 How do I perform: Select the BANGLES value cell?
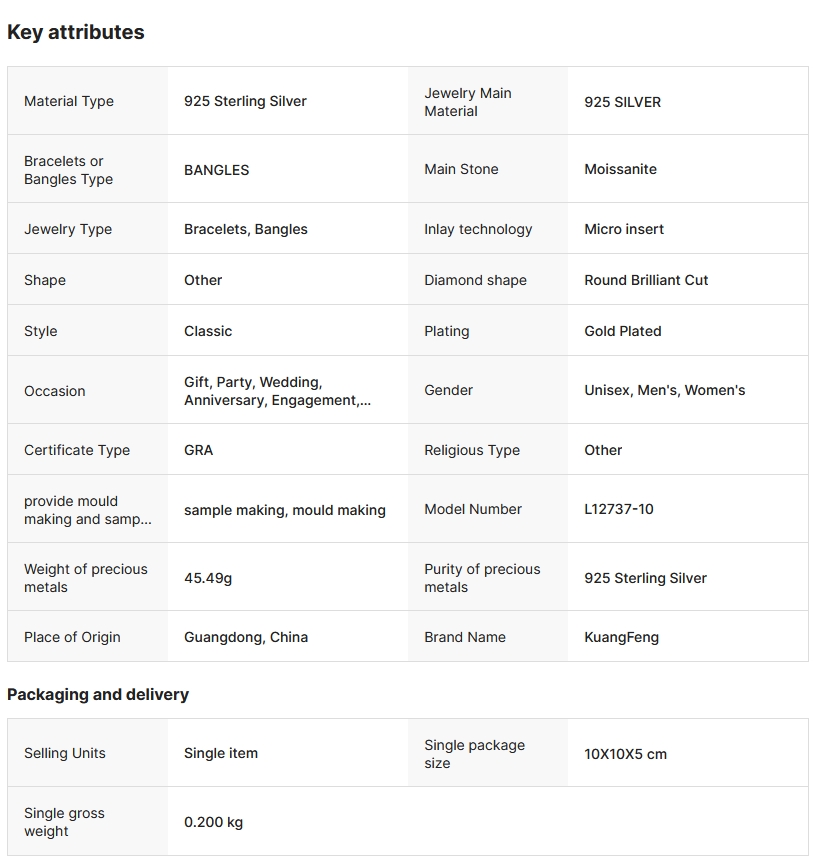coord(216,170)
